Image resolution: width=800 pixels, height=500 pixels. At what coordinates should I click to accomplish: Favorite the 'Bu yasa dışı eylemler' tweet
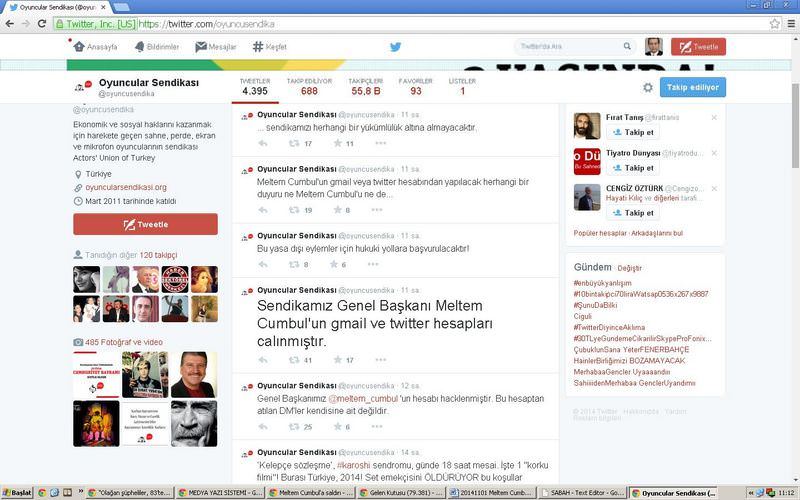[333, 264]
